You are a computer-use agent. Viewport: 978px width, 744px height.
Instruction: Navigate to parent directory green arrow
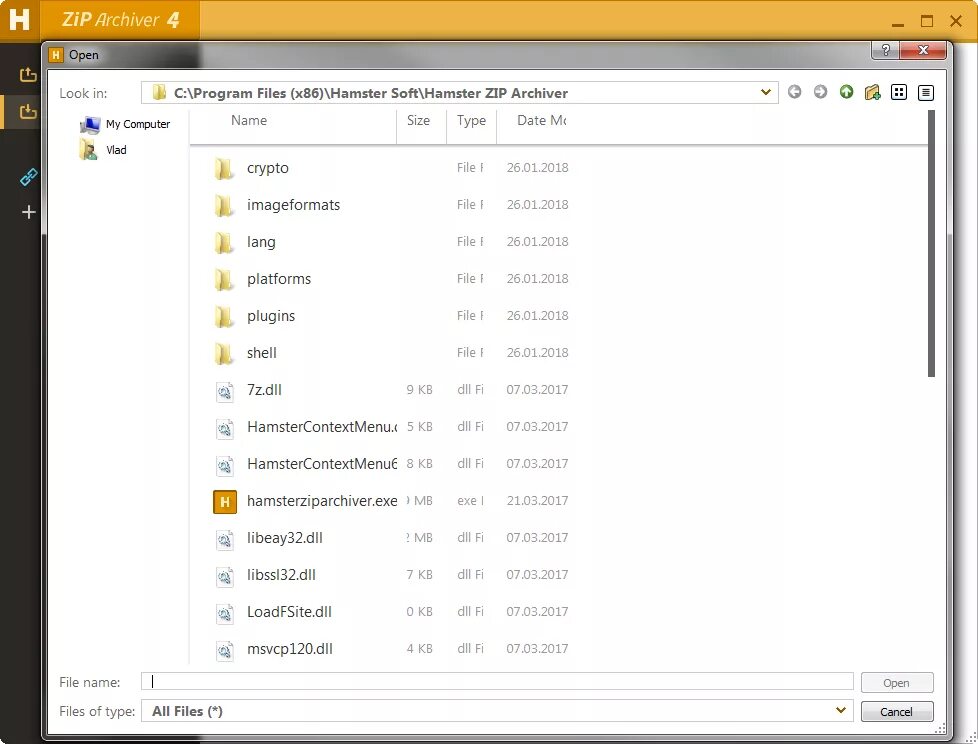[x=846, y=92]
